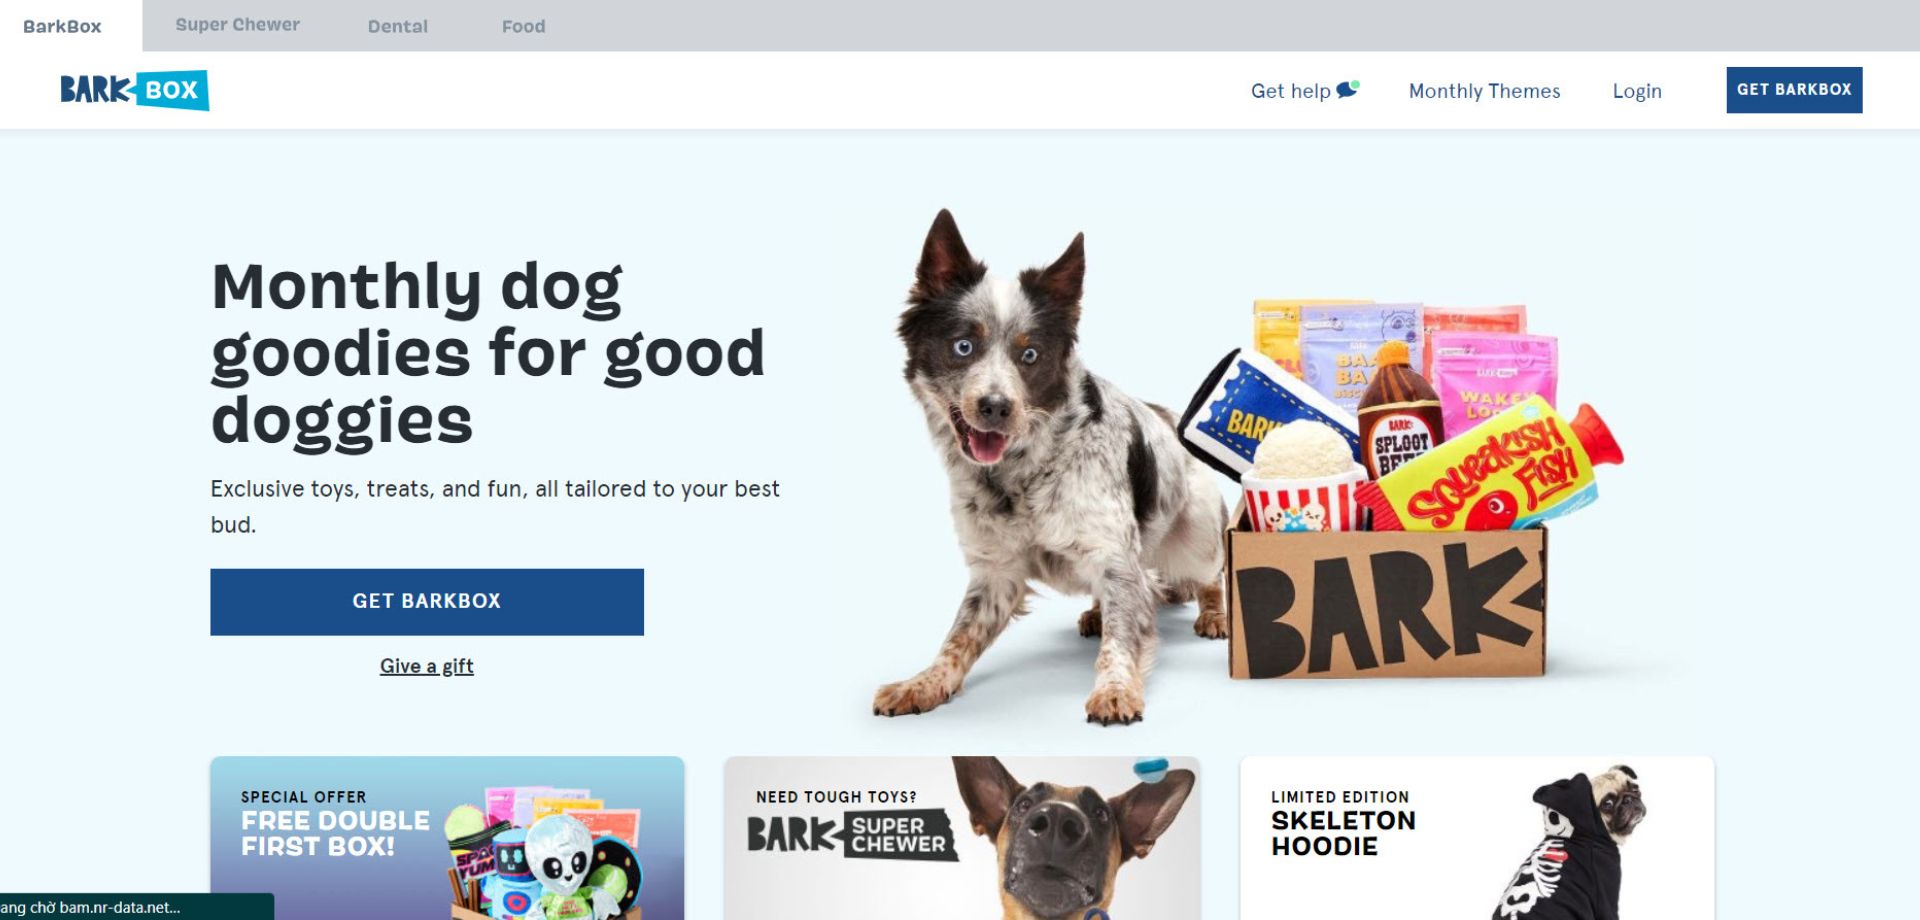Click the Login link

pyautogui.click(x=1636, y=91)
